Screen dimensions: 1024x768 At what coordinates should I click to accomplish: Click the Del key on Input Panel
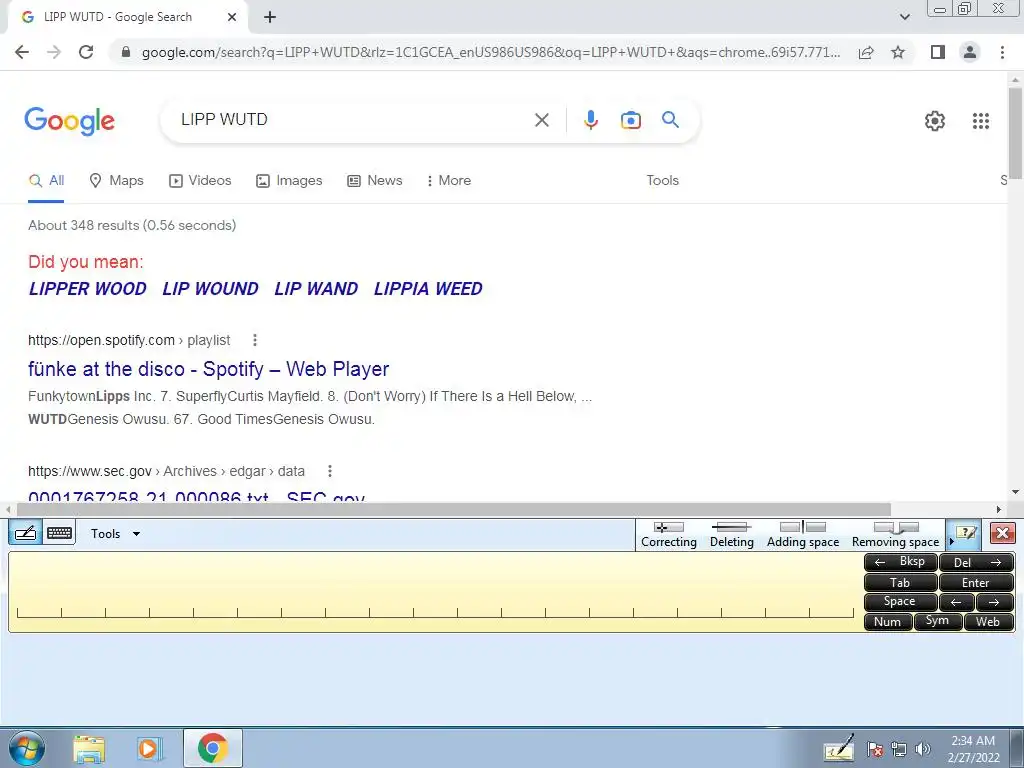point(976,562)
